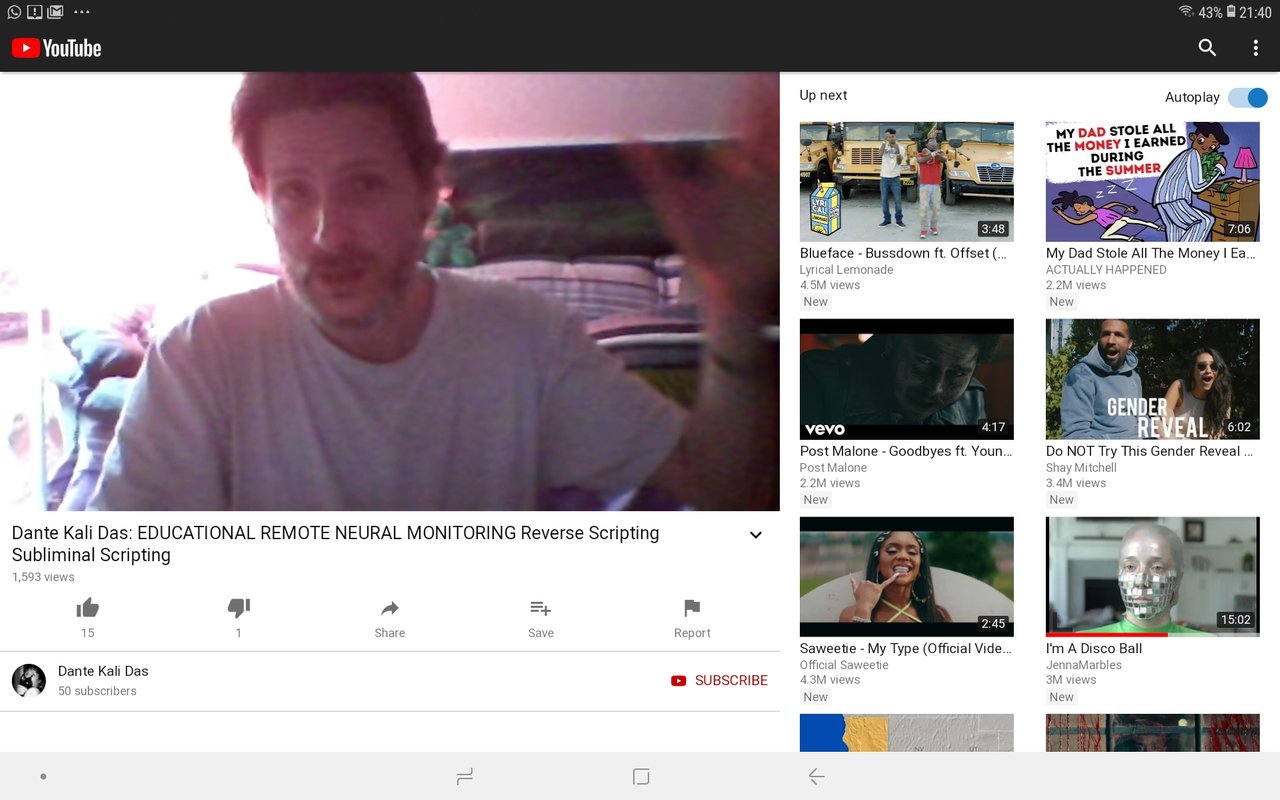Click the Up next heading
The width and height of the screenshot is (1280, 800).
click(823, 95)
